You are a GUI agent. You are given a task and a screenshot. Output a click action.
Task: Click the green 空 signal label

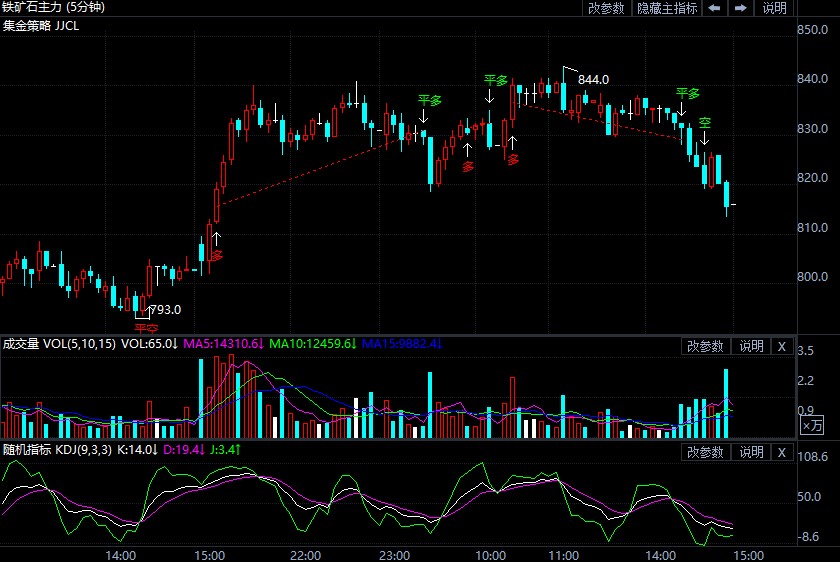pos(704,123)
